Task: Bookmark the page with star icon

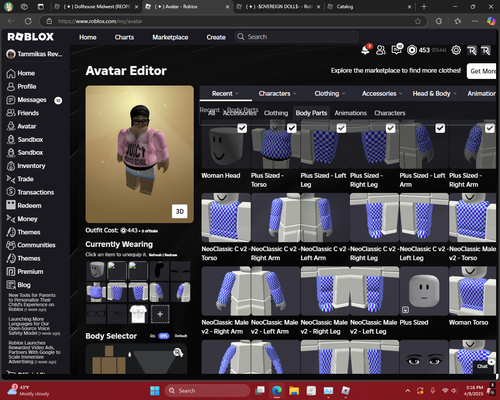Action: click(x=418, y=21)
